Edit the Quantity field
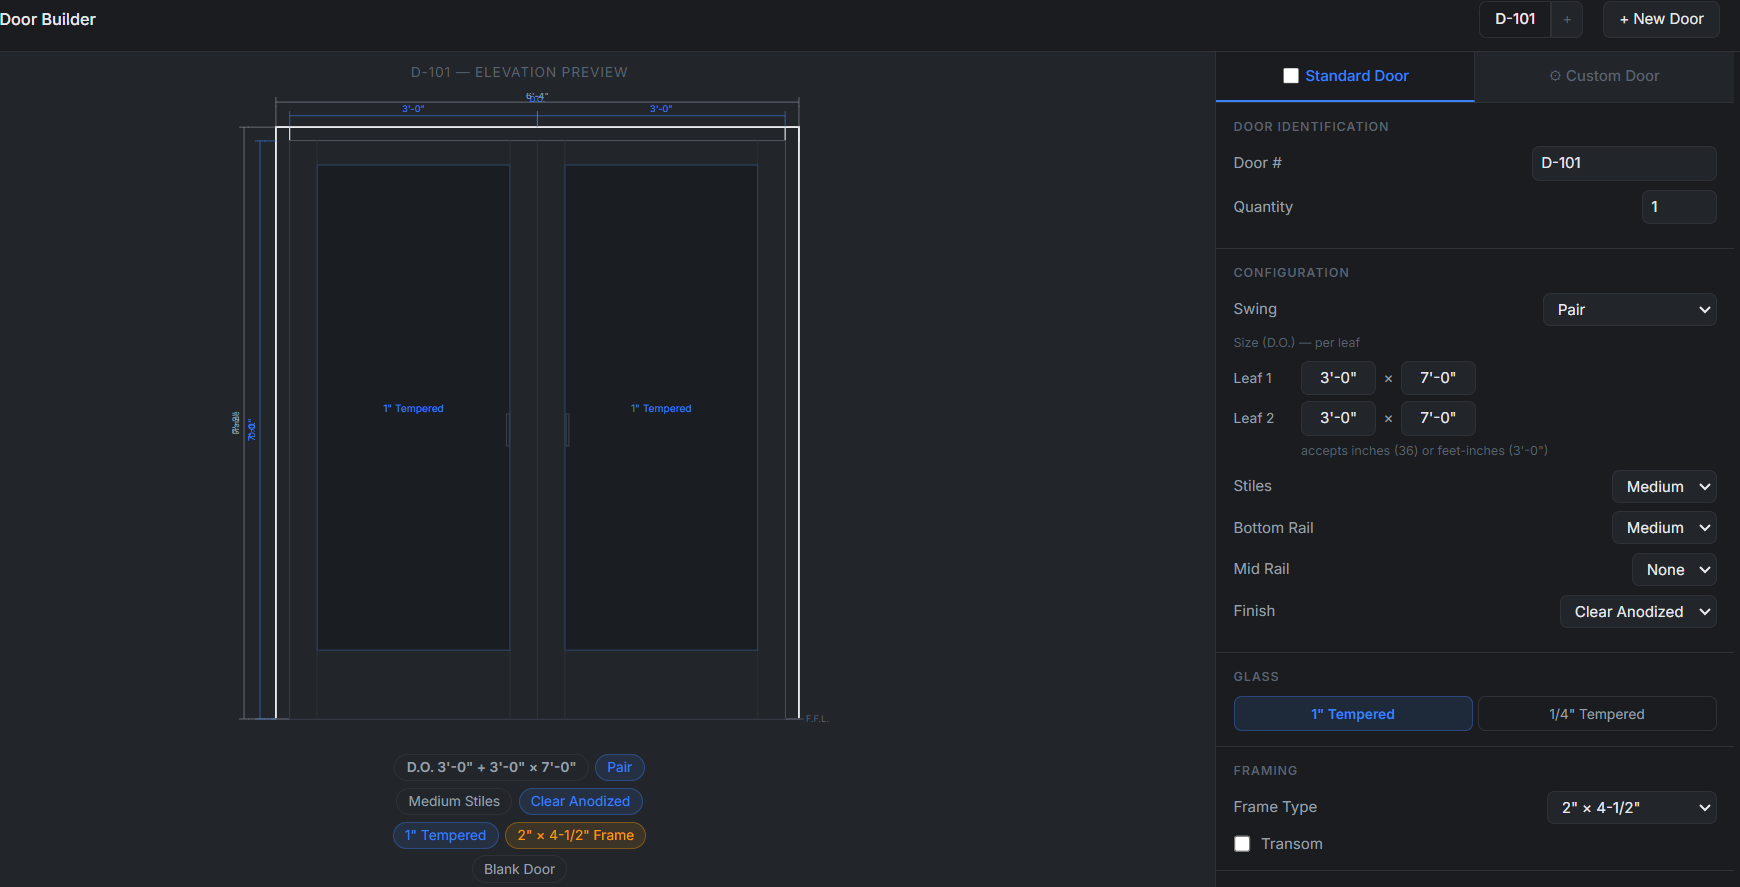The width and height of the screenshot is (1740, 887). point(1679,207)
